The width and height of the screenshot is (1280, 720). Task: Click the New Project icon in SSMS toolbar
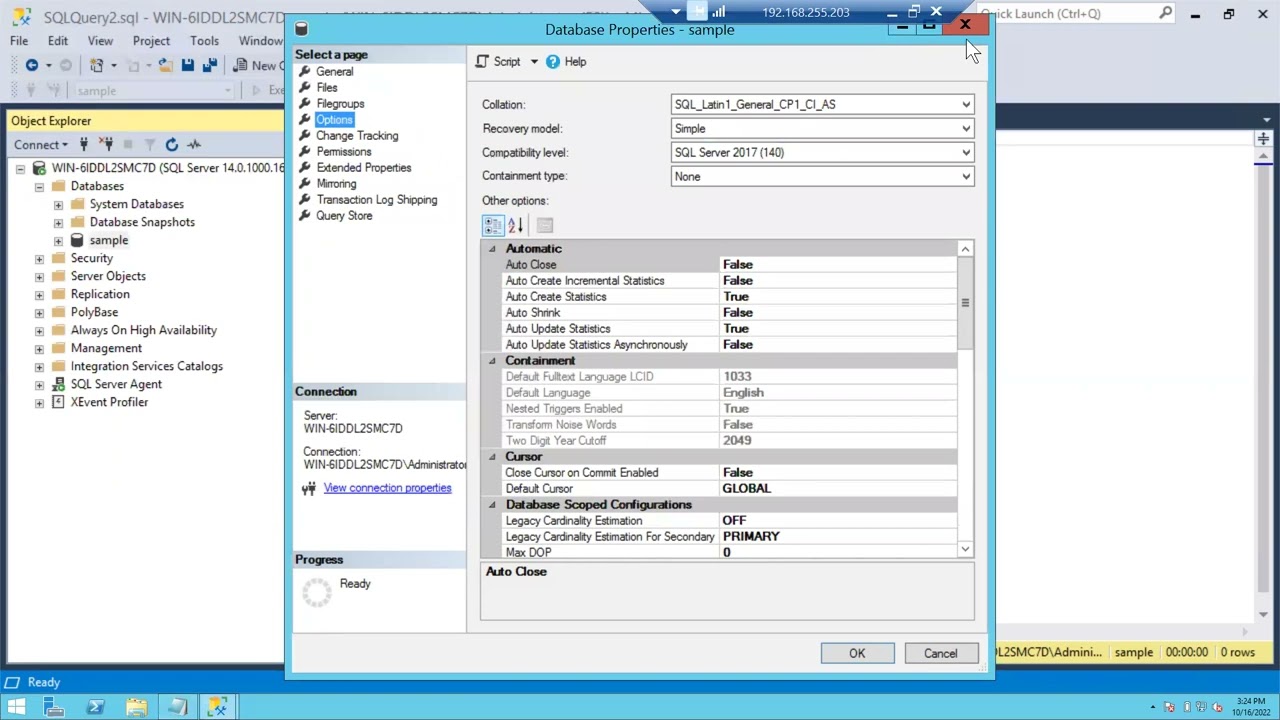97,65
